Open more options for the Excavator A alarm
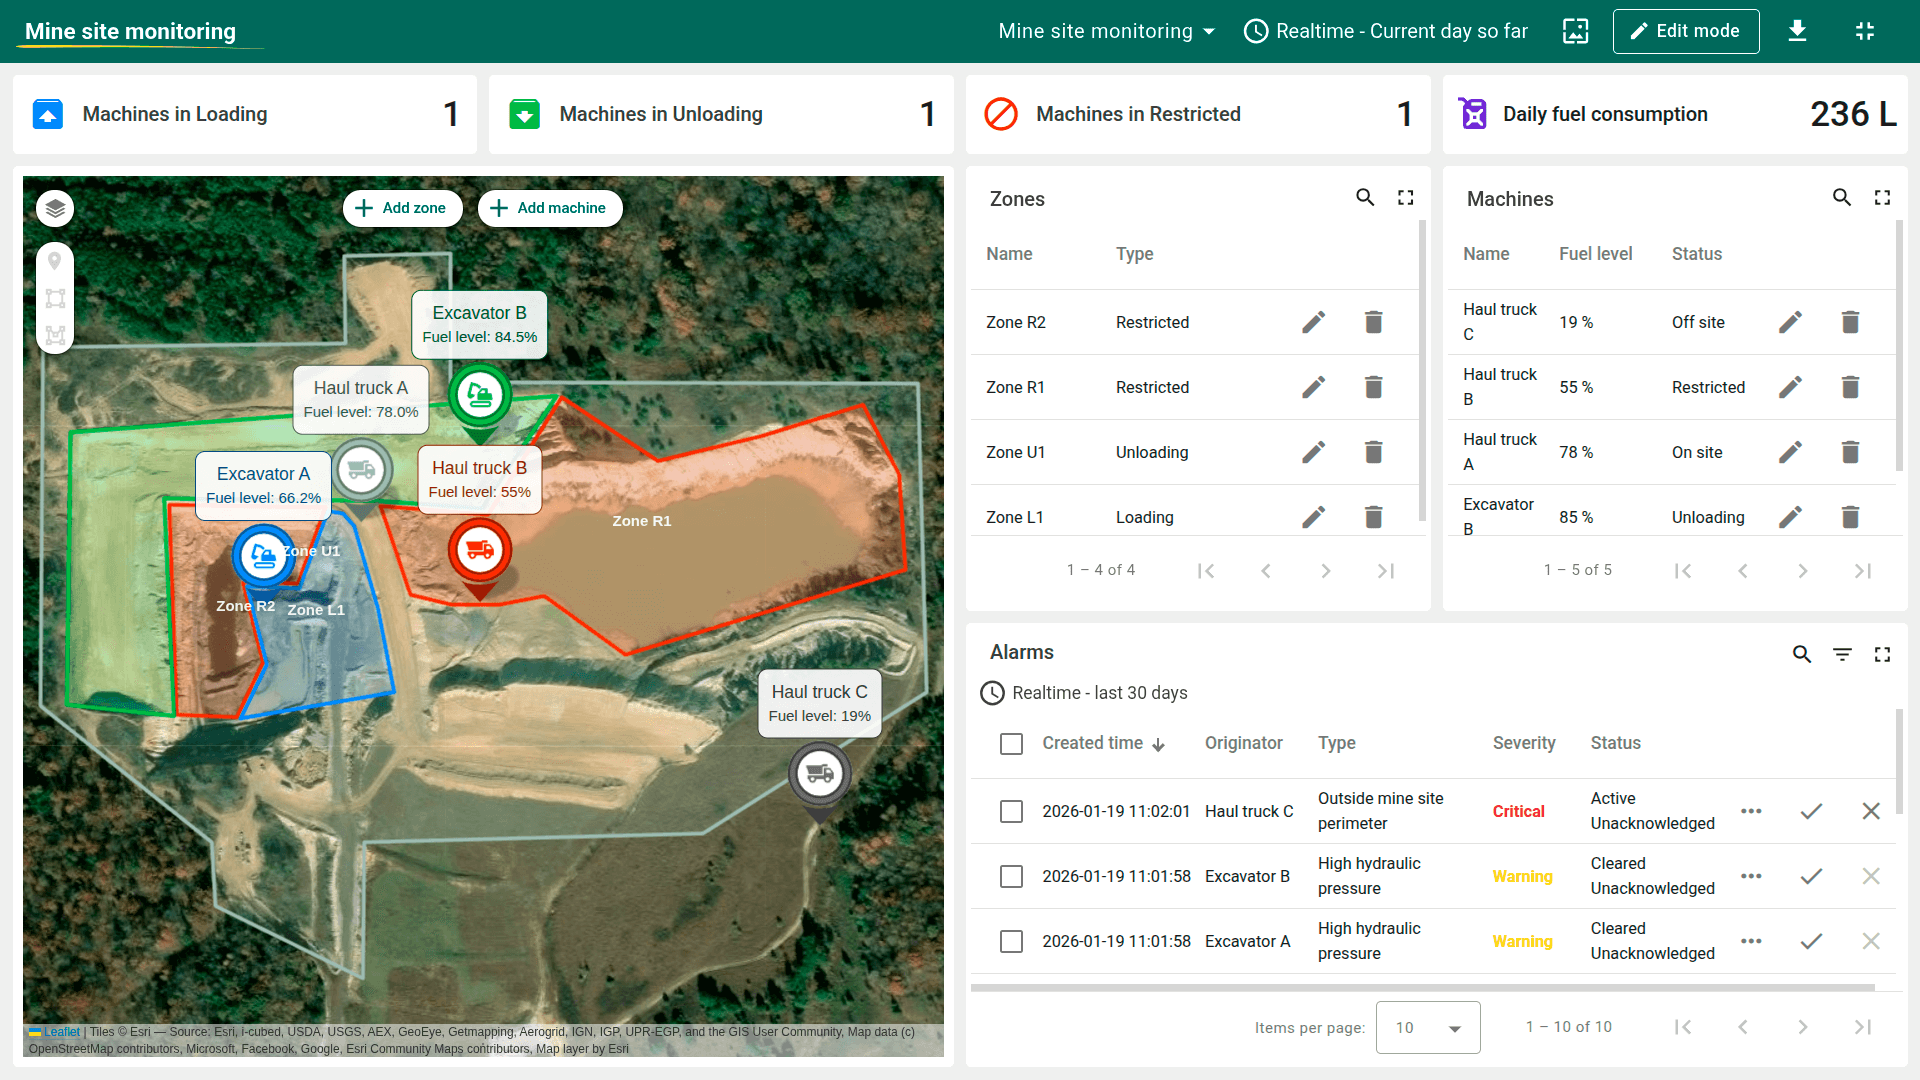Image resolution: width=1920 pixels, height=1080 pixels. coord(1751,941)
